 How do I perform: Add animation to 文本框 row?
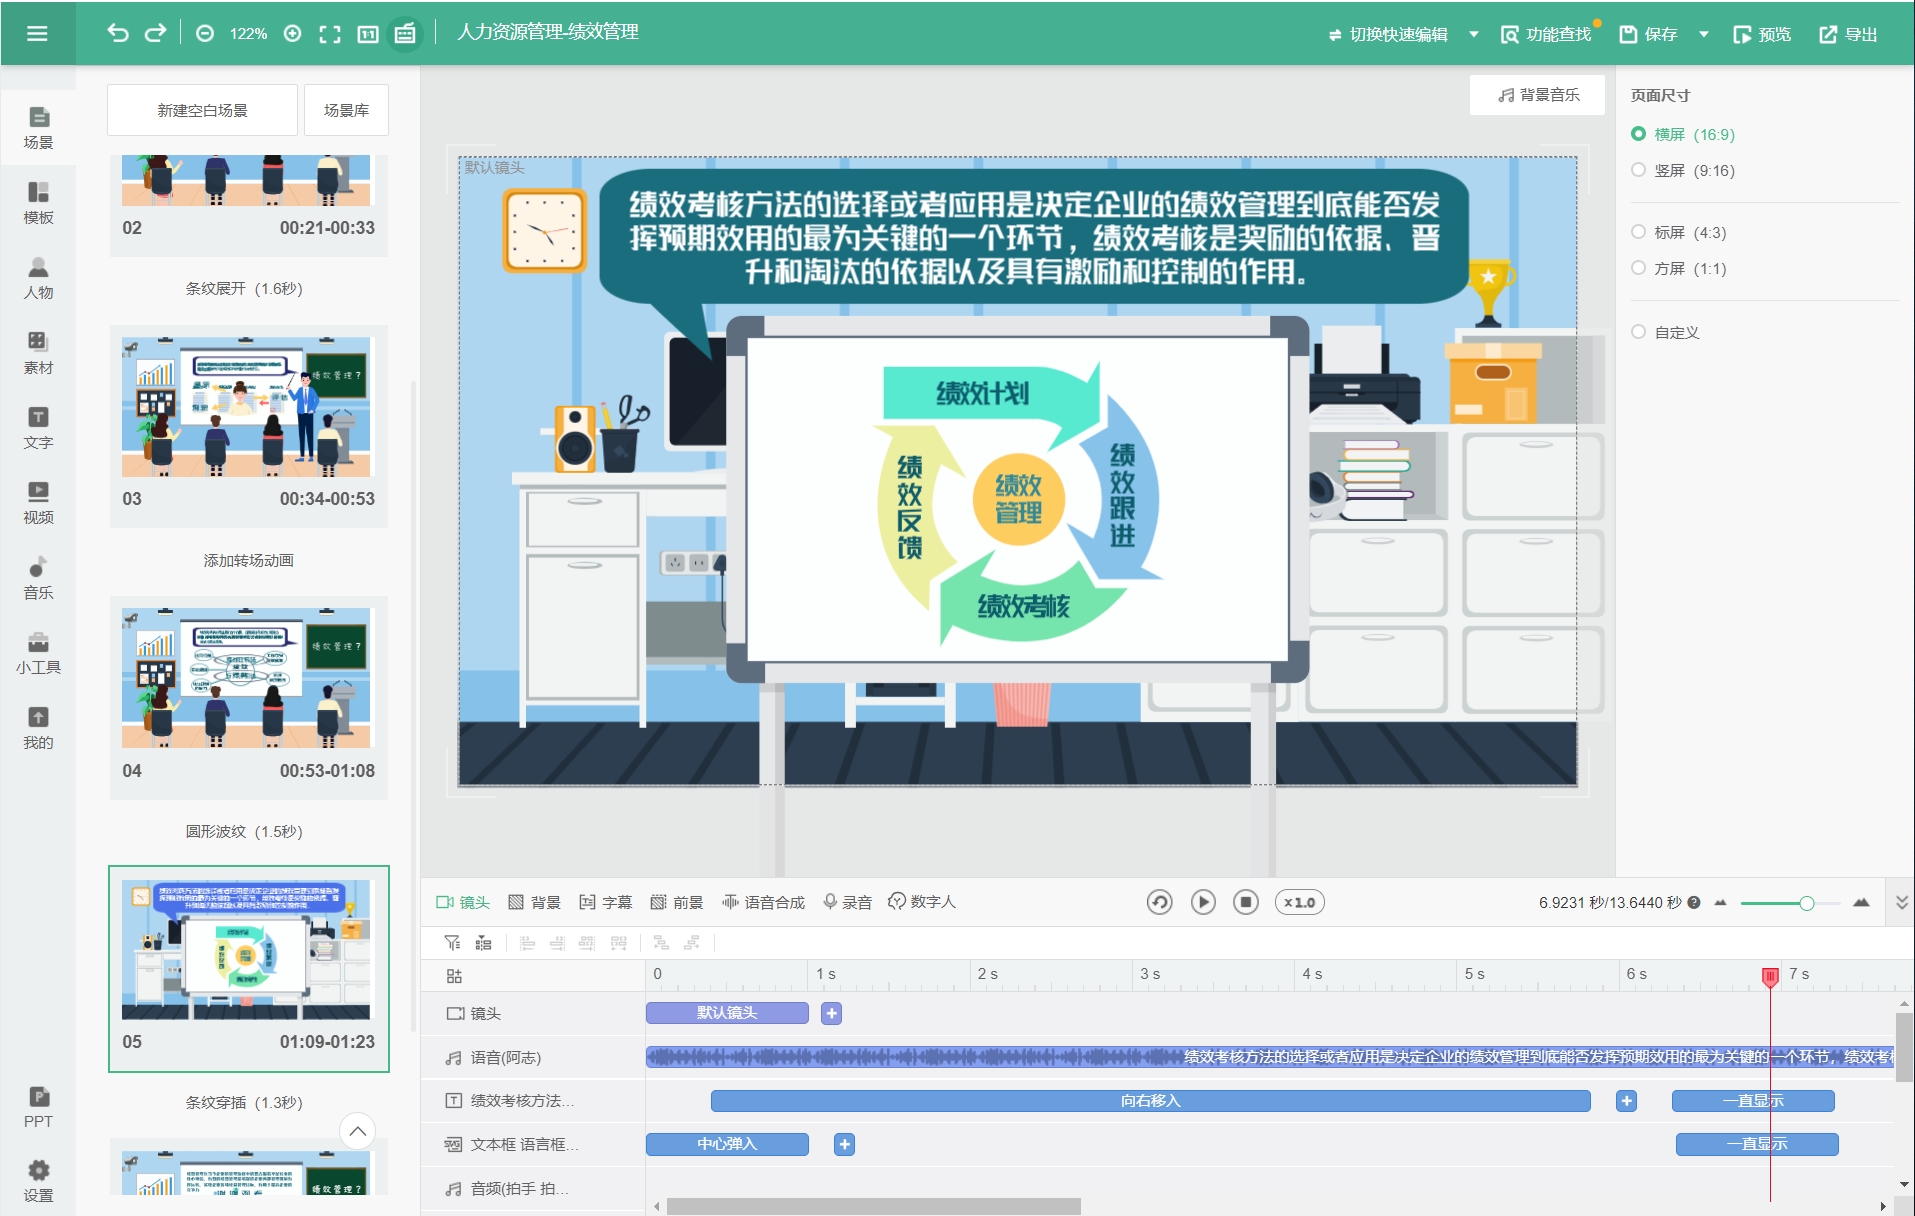(x=845, y=1144)
